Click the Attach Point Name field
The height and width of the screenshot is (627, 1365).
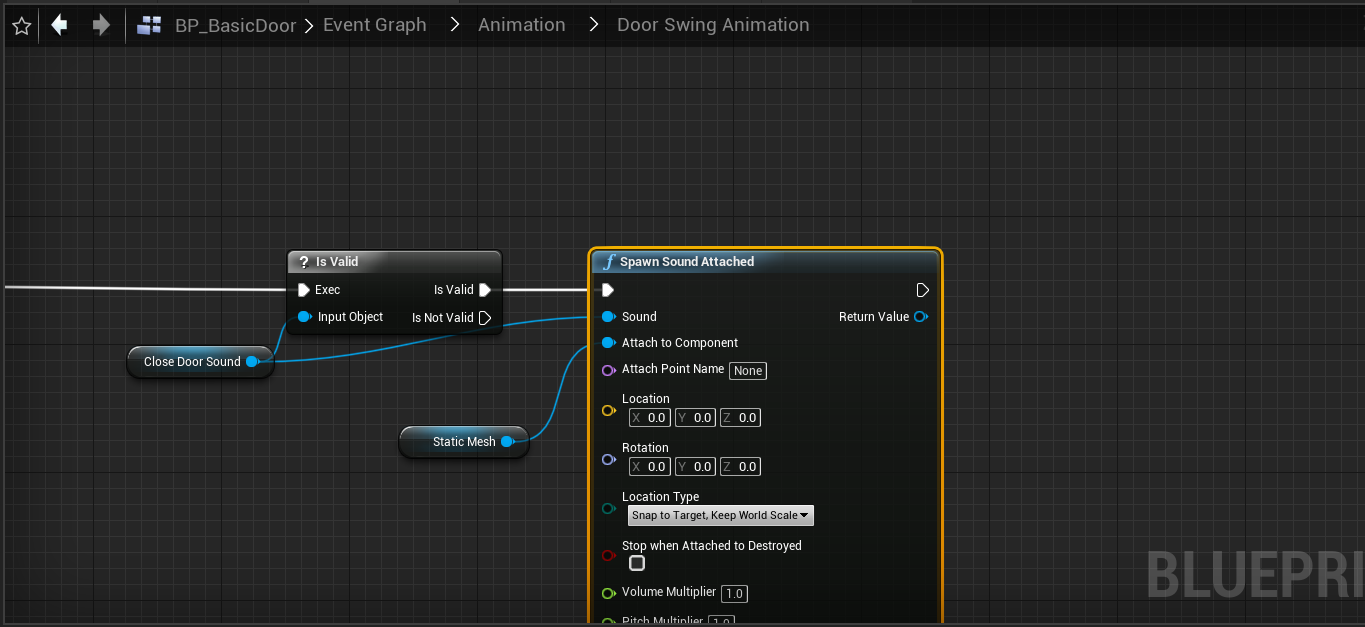(x=748, y=371)
